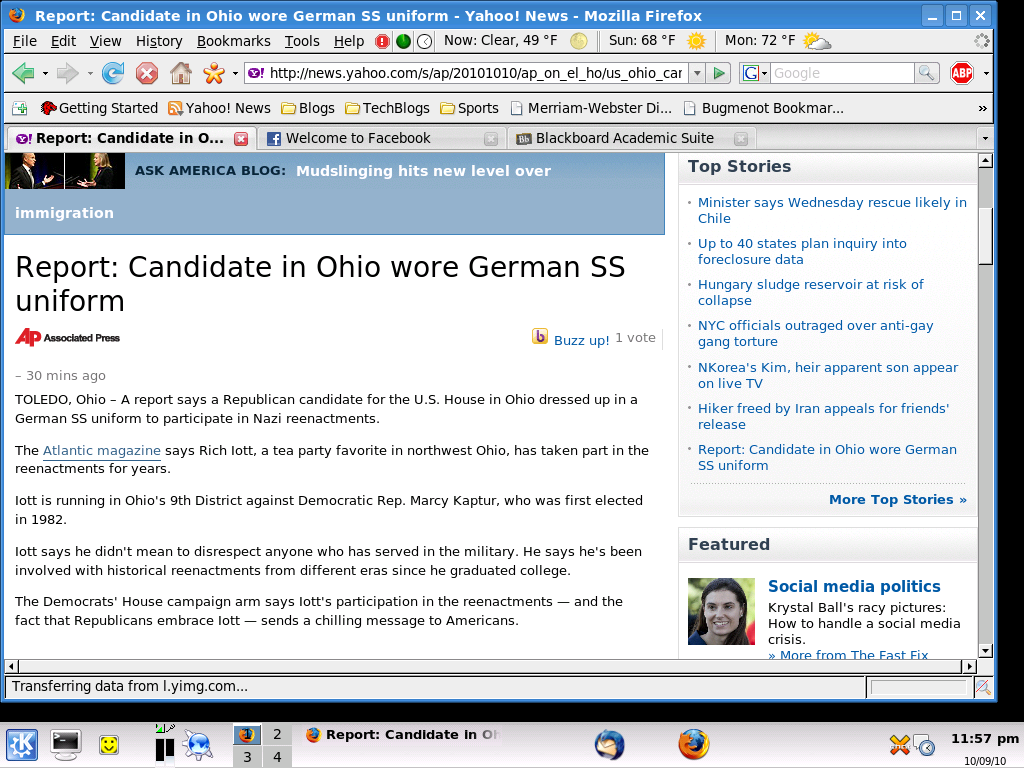The image size is (1024, 768).
Task: Expand the Back button history dropdown
Action: [45, 74]
